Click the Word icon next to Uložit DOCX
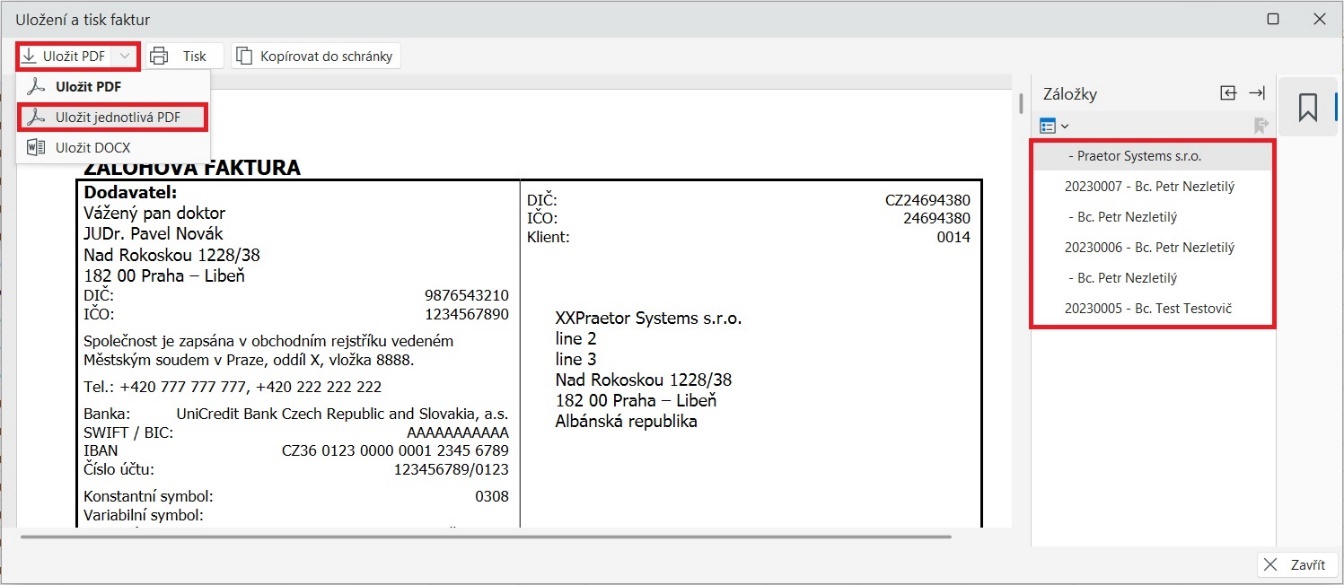Screen dimensions: 1344x585 [x=36, y=146]
